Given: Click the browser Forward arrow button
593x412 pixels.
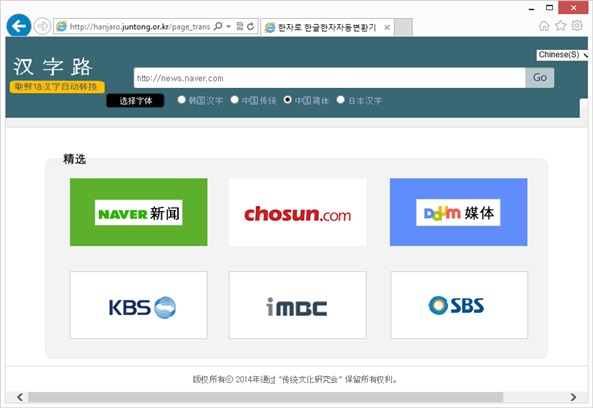Looking at the screenshot, I should [x=42, y=26].
